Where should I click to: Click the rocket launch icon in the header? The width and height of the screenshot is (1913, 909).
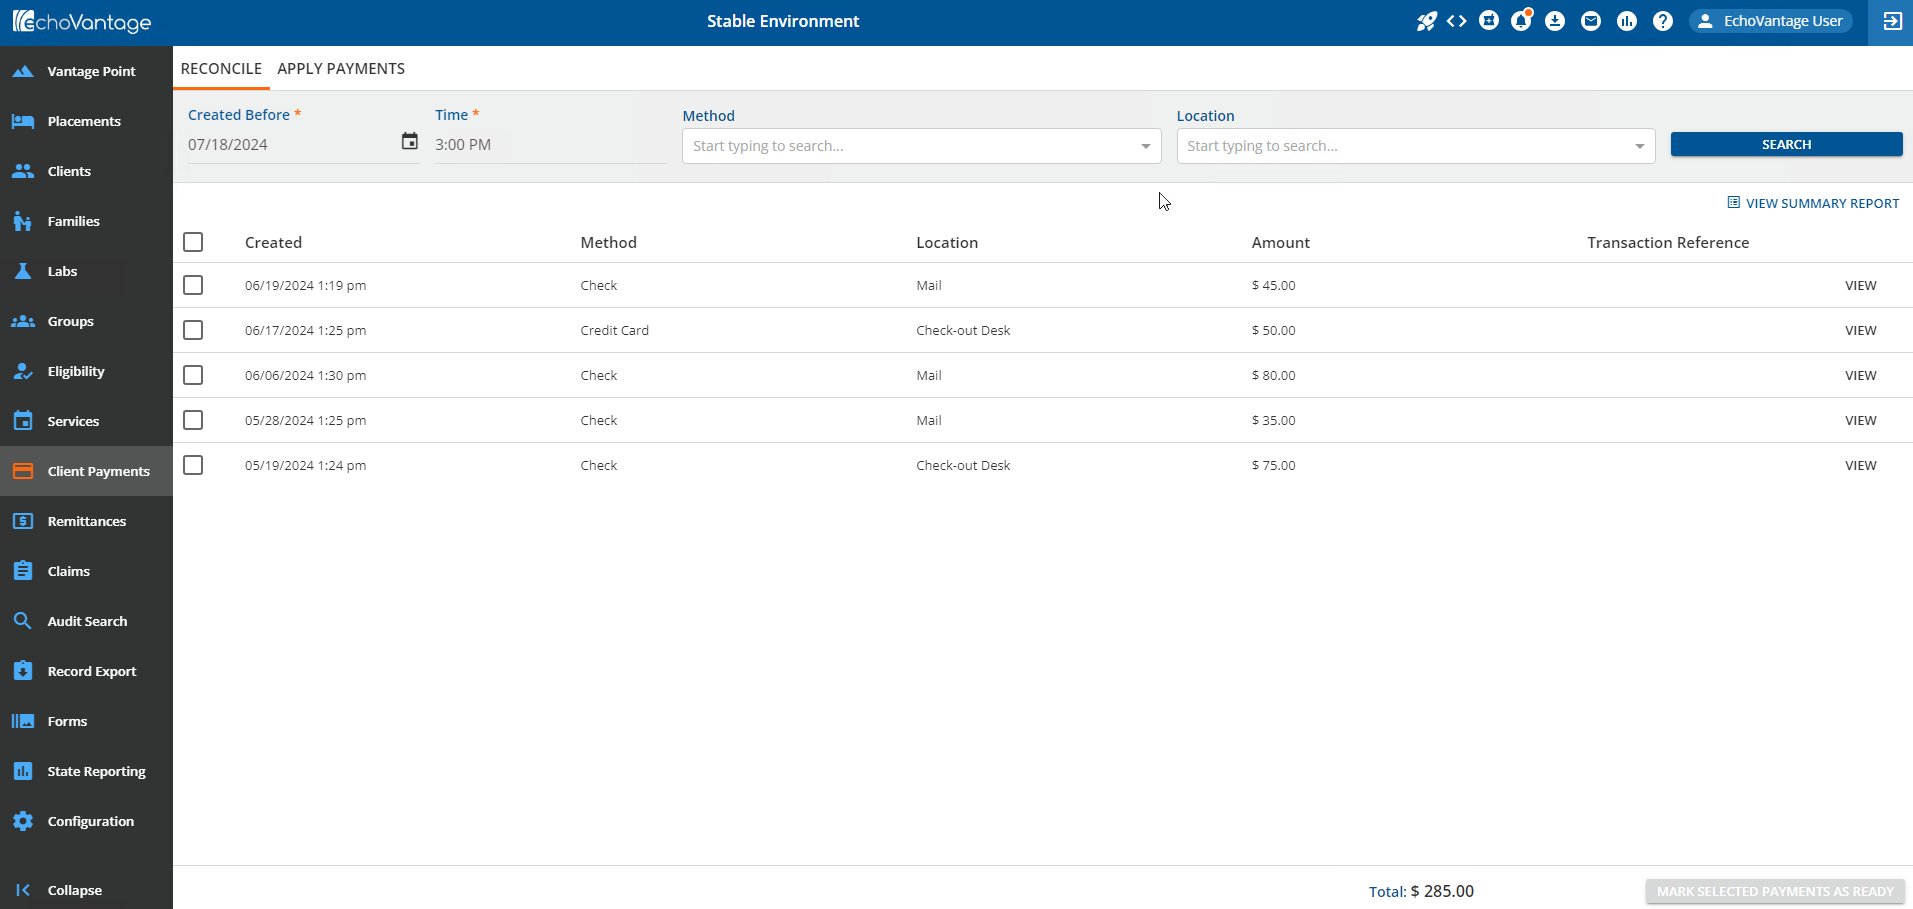coord(1428,21)
